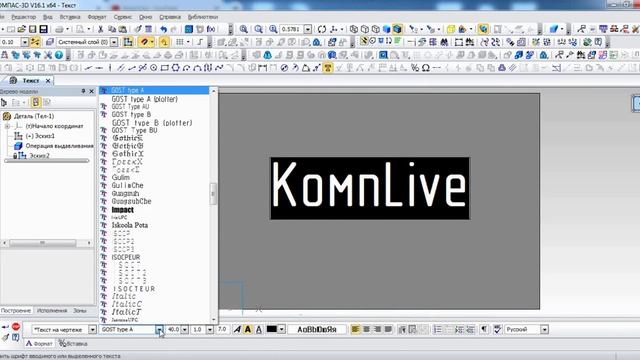Toggle paragraph marks display
This screenshot has height=360, width=640.
point(484,329)
